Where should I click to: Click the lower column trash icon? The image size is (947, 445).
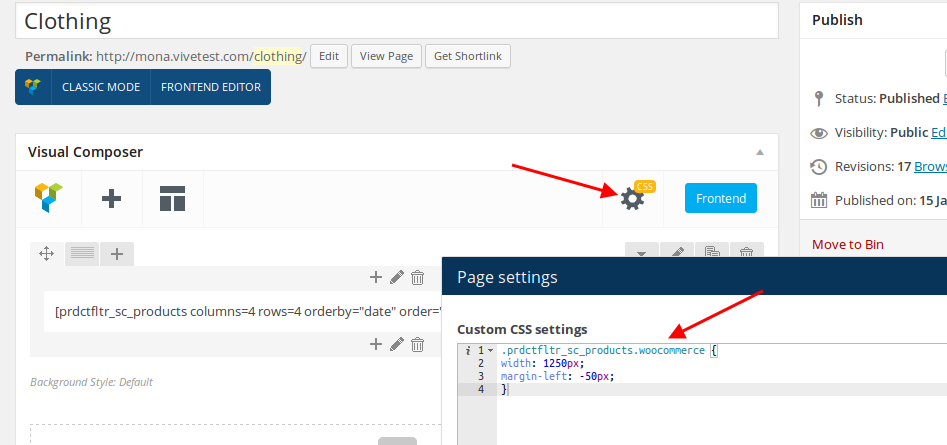tap(417, 344)
